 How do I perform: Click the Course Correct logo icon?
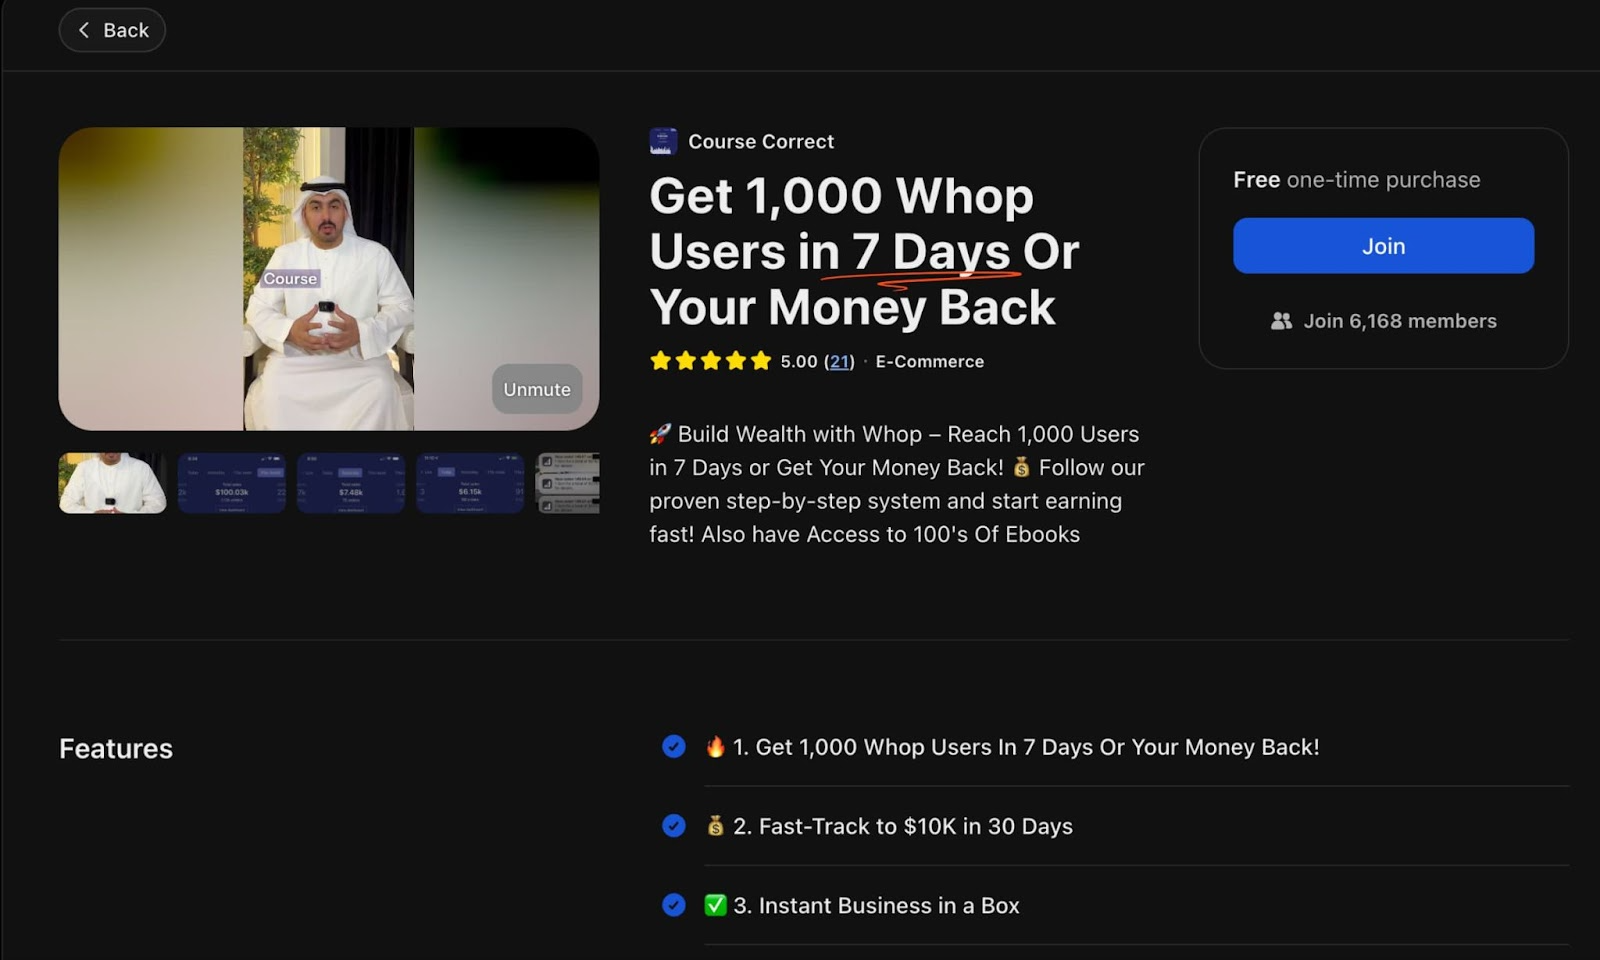(x=663, y=141)
